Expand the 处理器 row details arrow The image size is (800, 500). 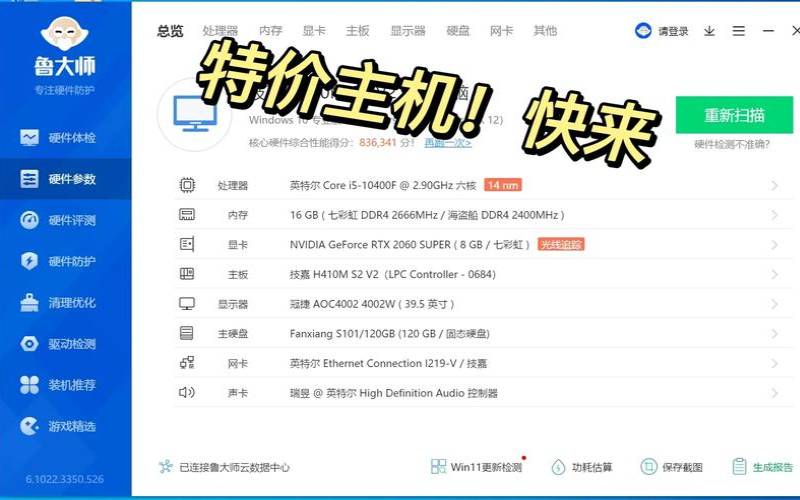(x=775, y=185)
